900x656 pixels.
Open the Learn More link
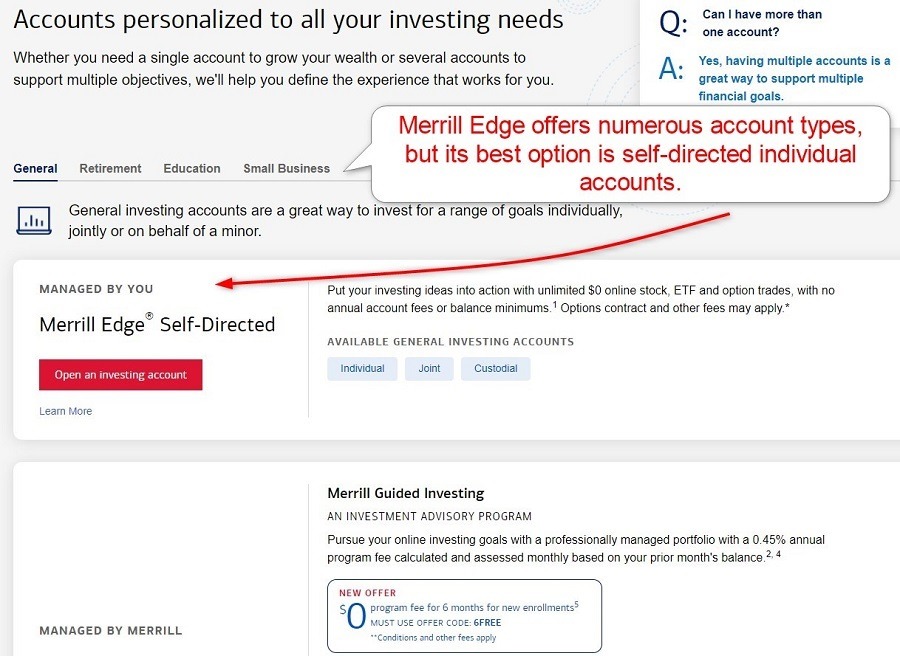(x=65, y=410)
